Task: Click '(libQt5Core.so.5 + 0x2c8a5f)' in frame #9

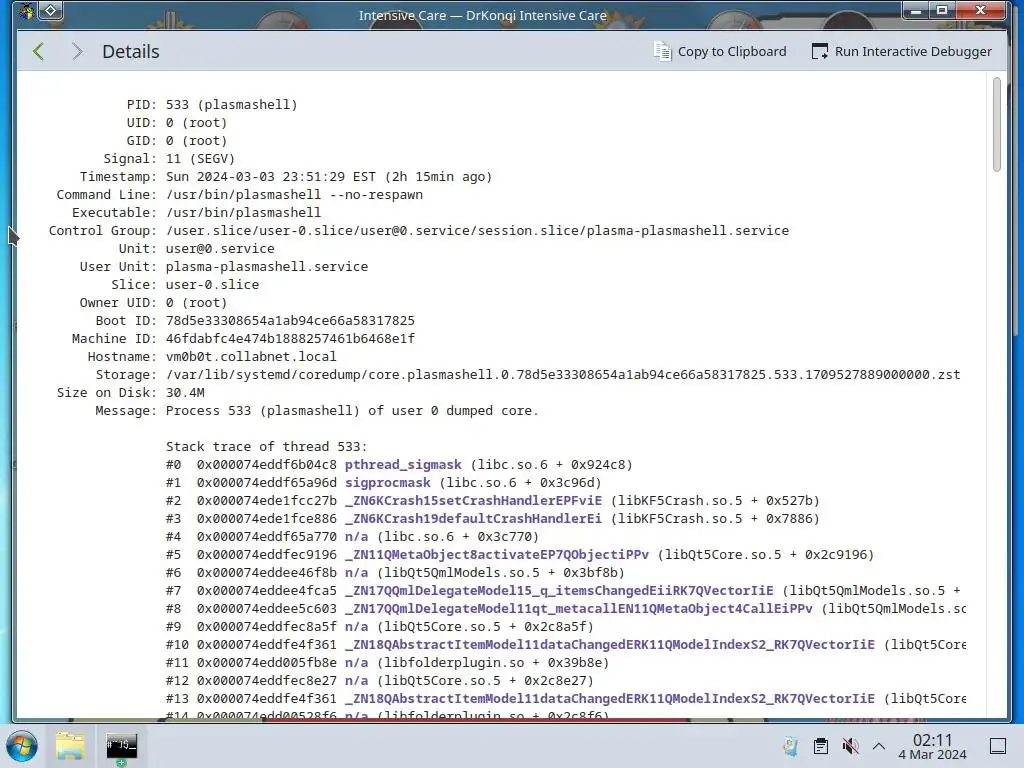Action: click(x=485, y=626)
